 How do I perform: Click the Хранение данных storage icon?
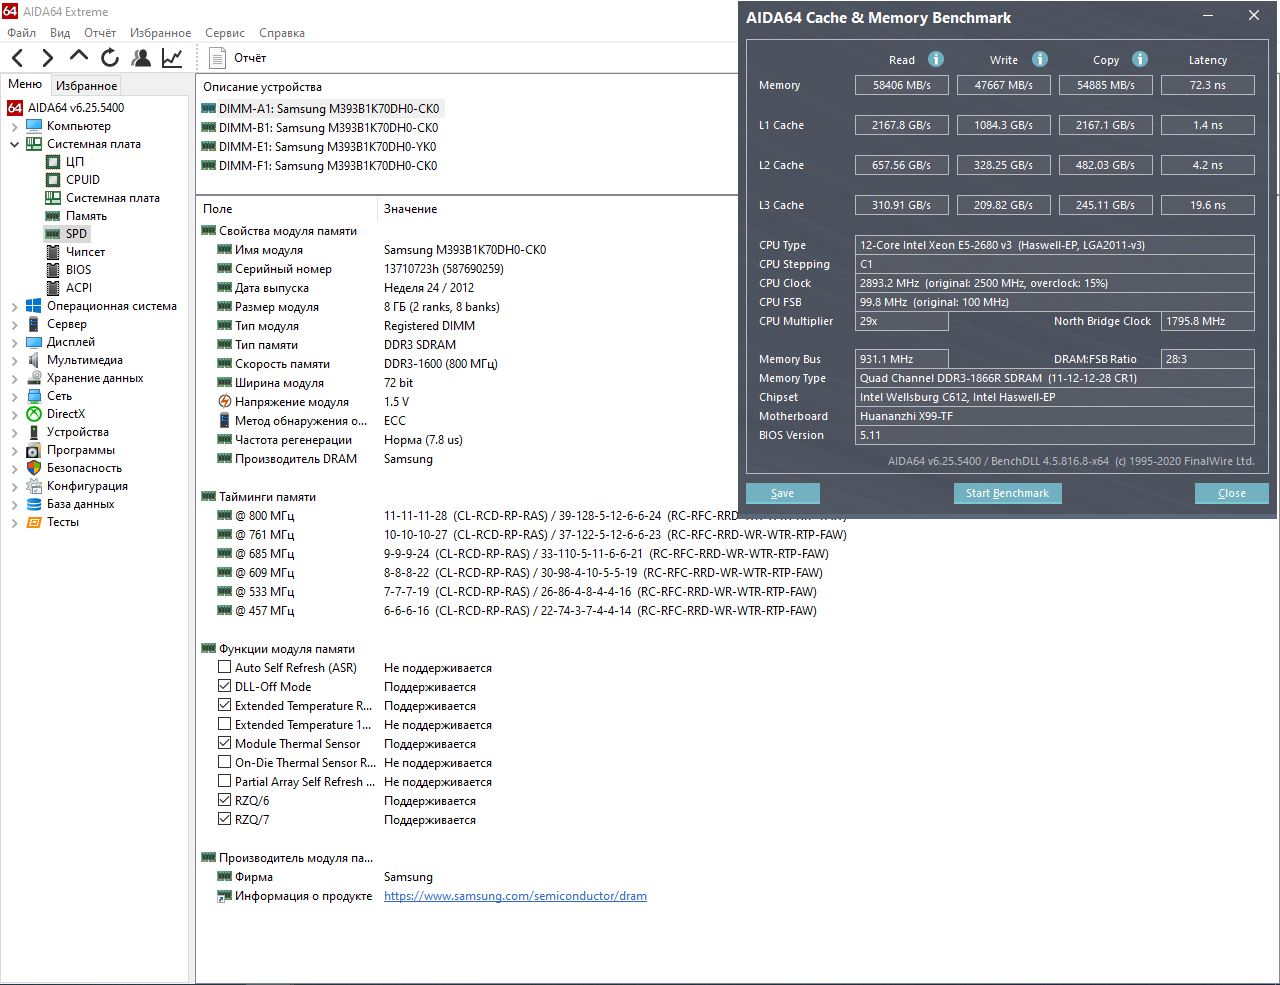point(34,378)
